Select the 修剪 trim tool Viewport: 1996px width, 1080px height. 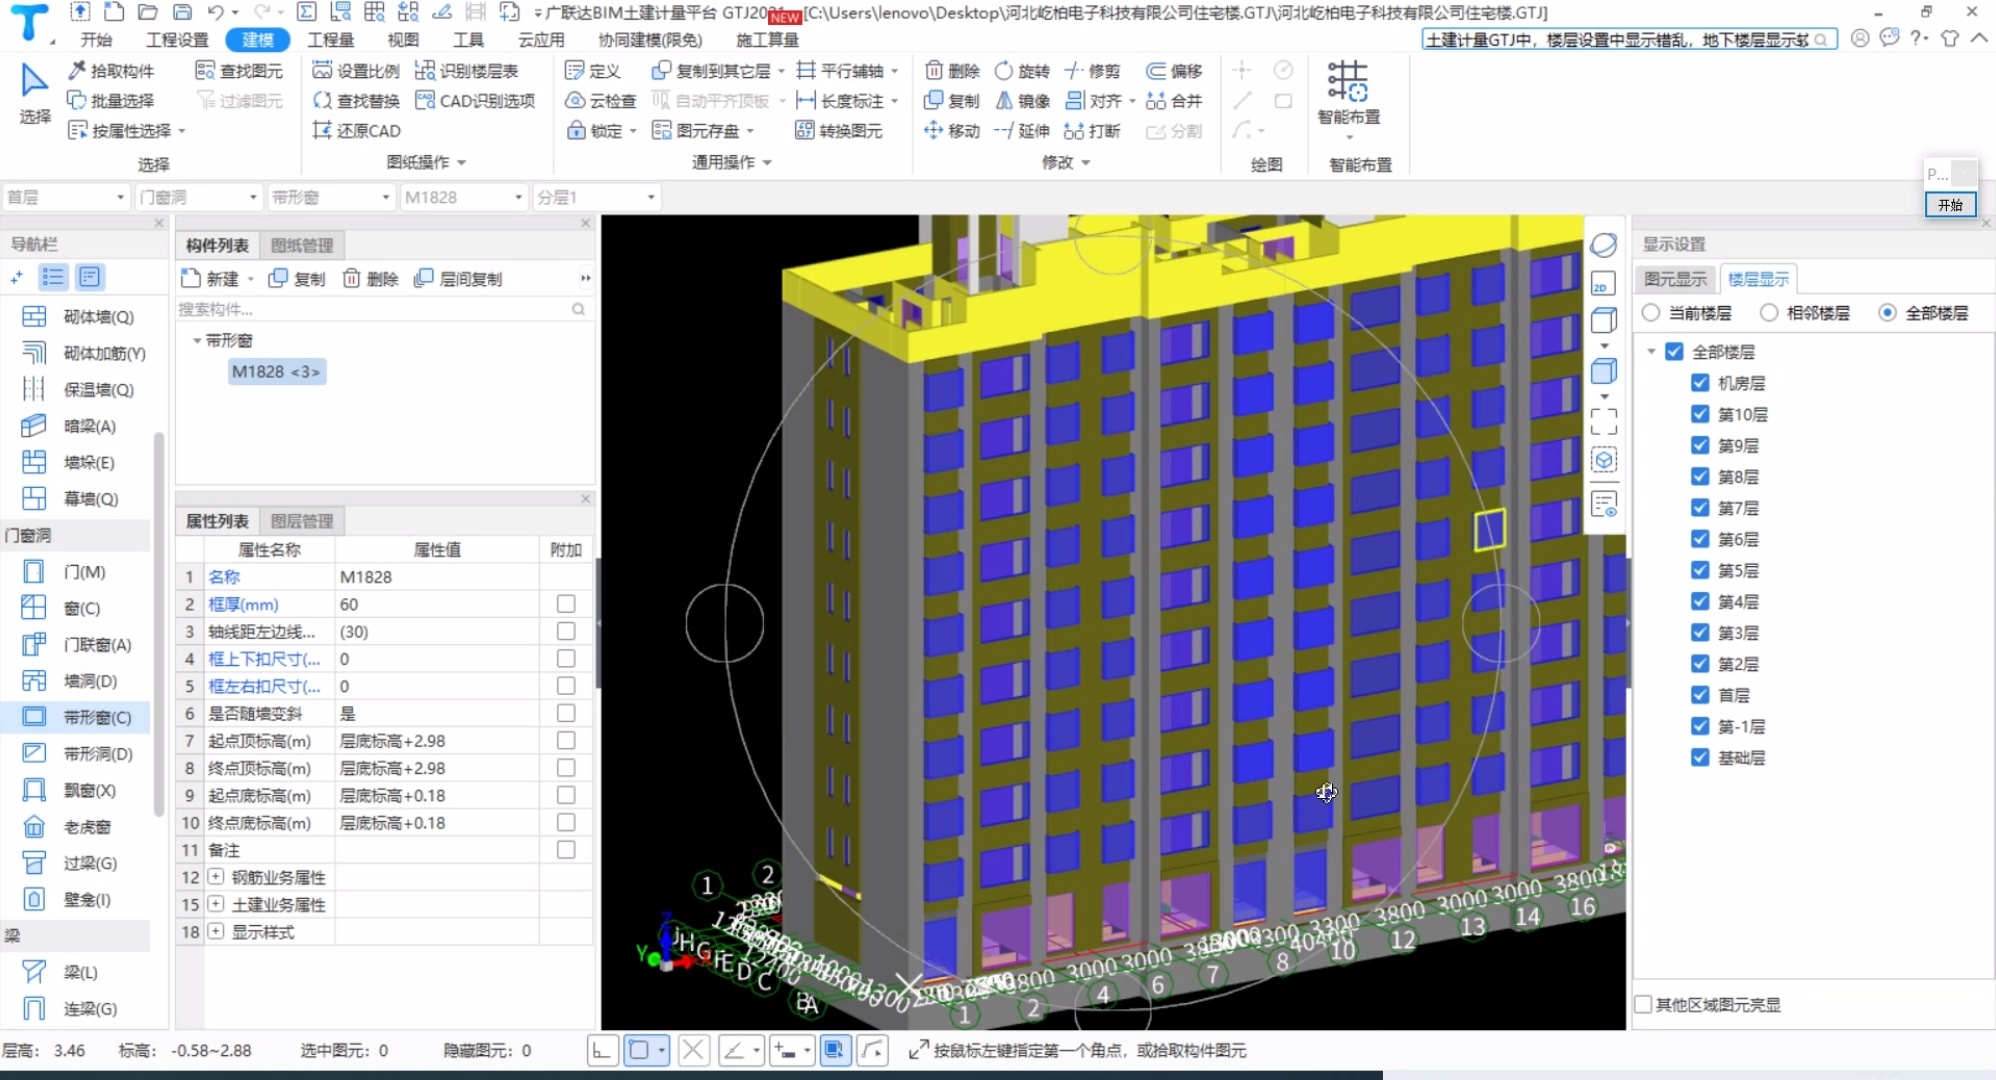pyautogui.click(x=1092, y=71)
